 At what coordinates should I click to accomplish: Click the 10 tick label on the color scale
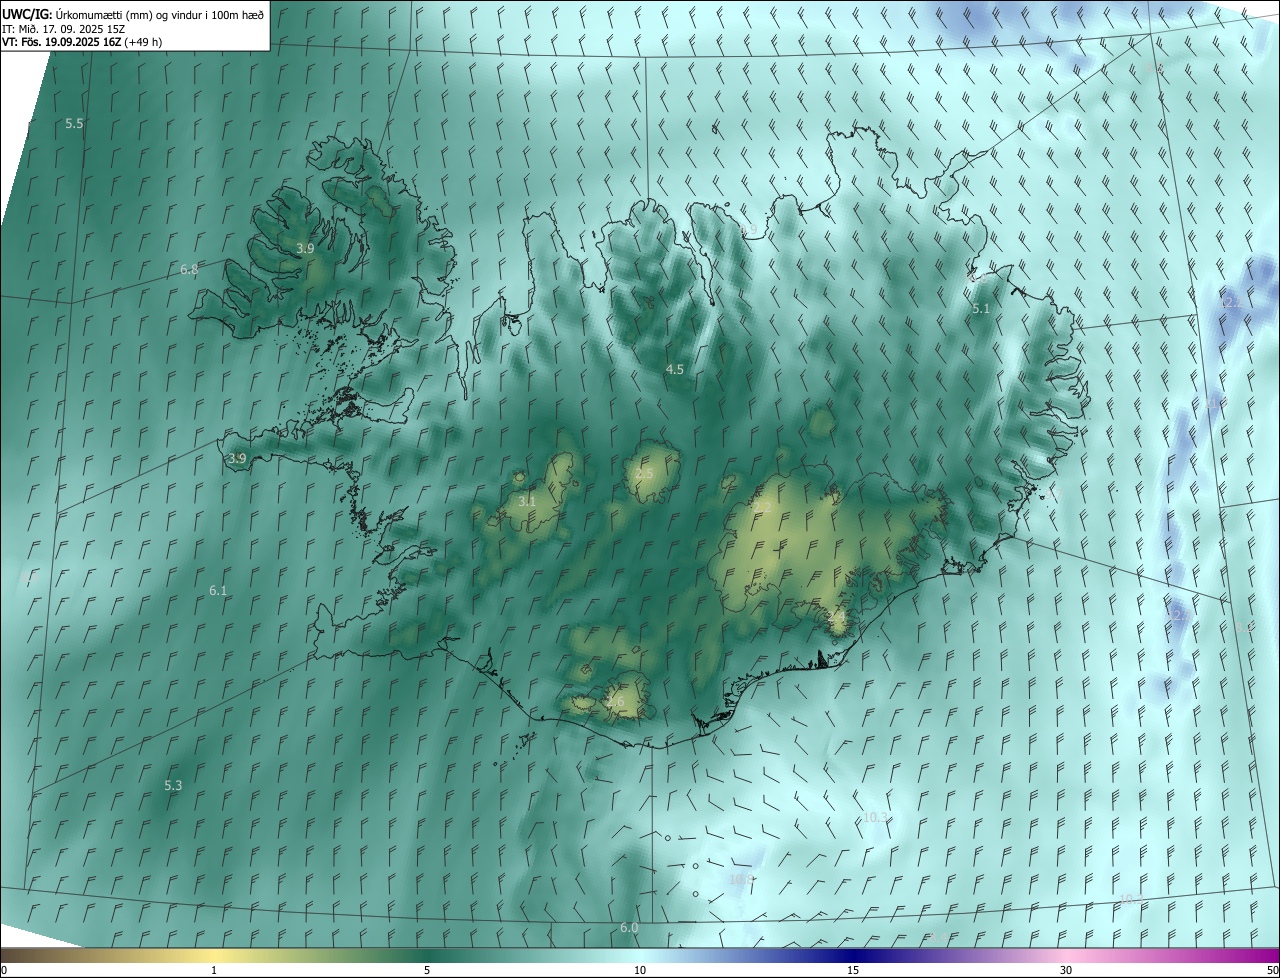coord(640,970)
